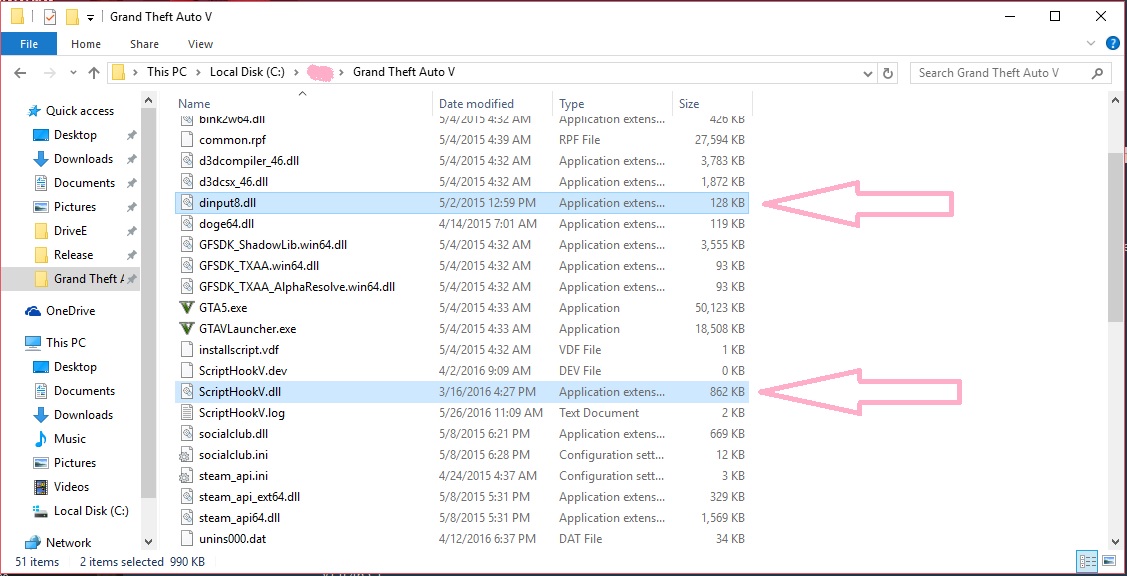Open the View ribbon tab

click(x=201, y=44)
